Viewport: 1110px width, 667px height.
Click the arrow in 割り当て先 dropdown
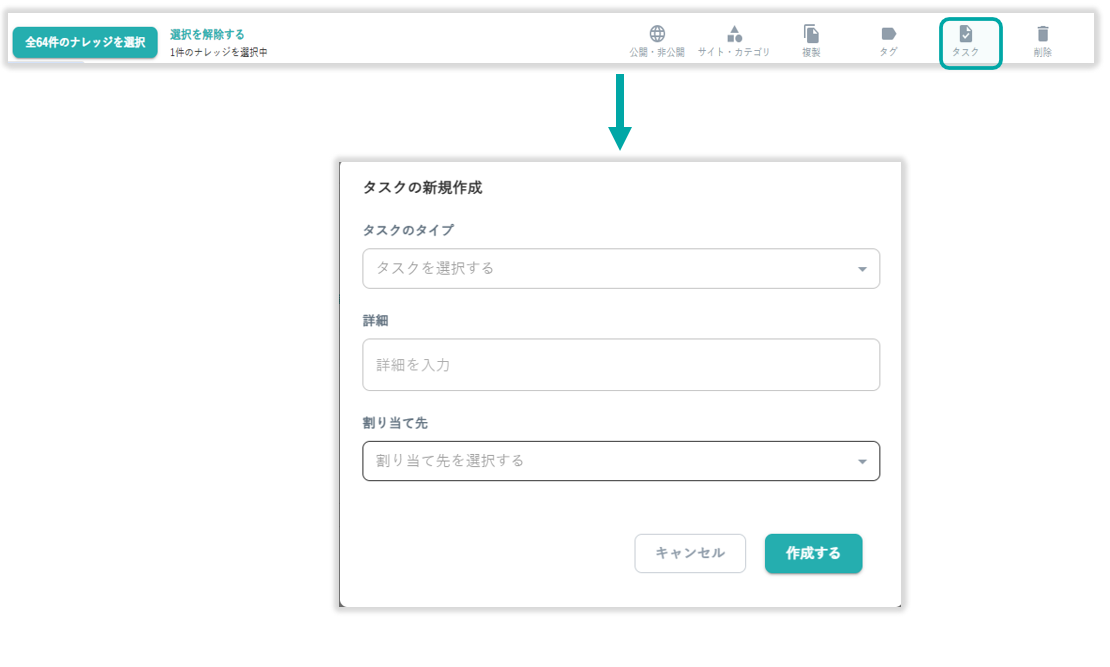coord(862,461)
